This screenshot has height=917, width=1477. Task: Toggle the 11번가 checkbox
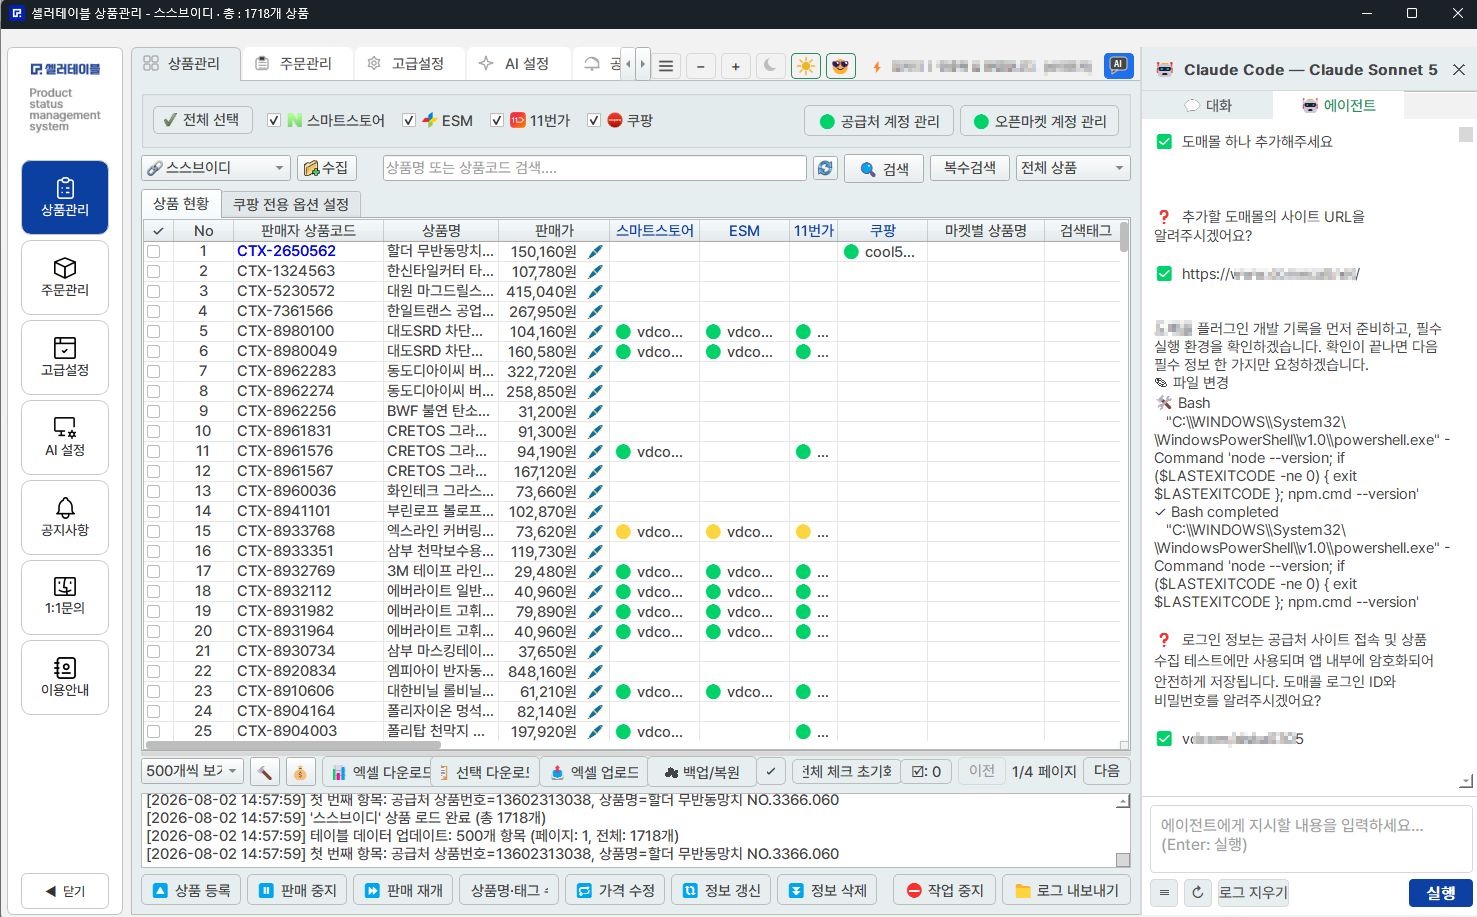(497, 120)
